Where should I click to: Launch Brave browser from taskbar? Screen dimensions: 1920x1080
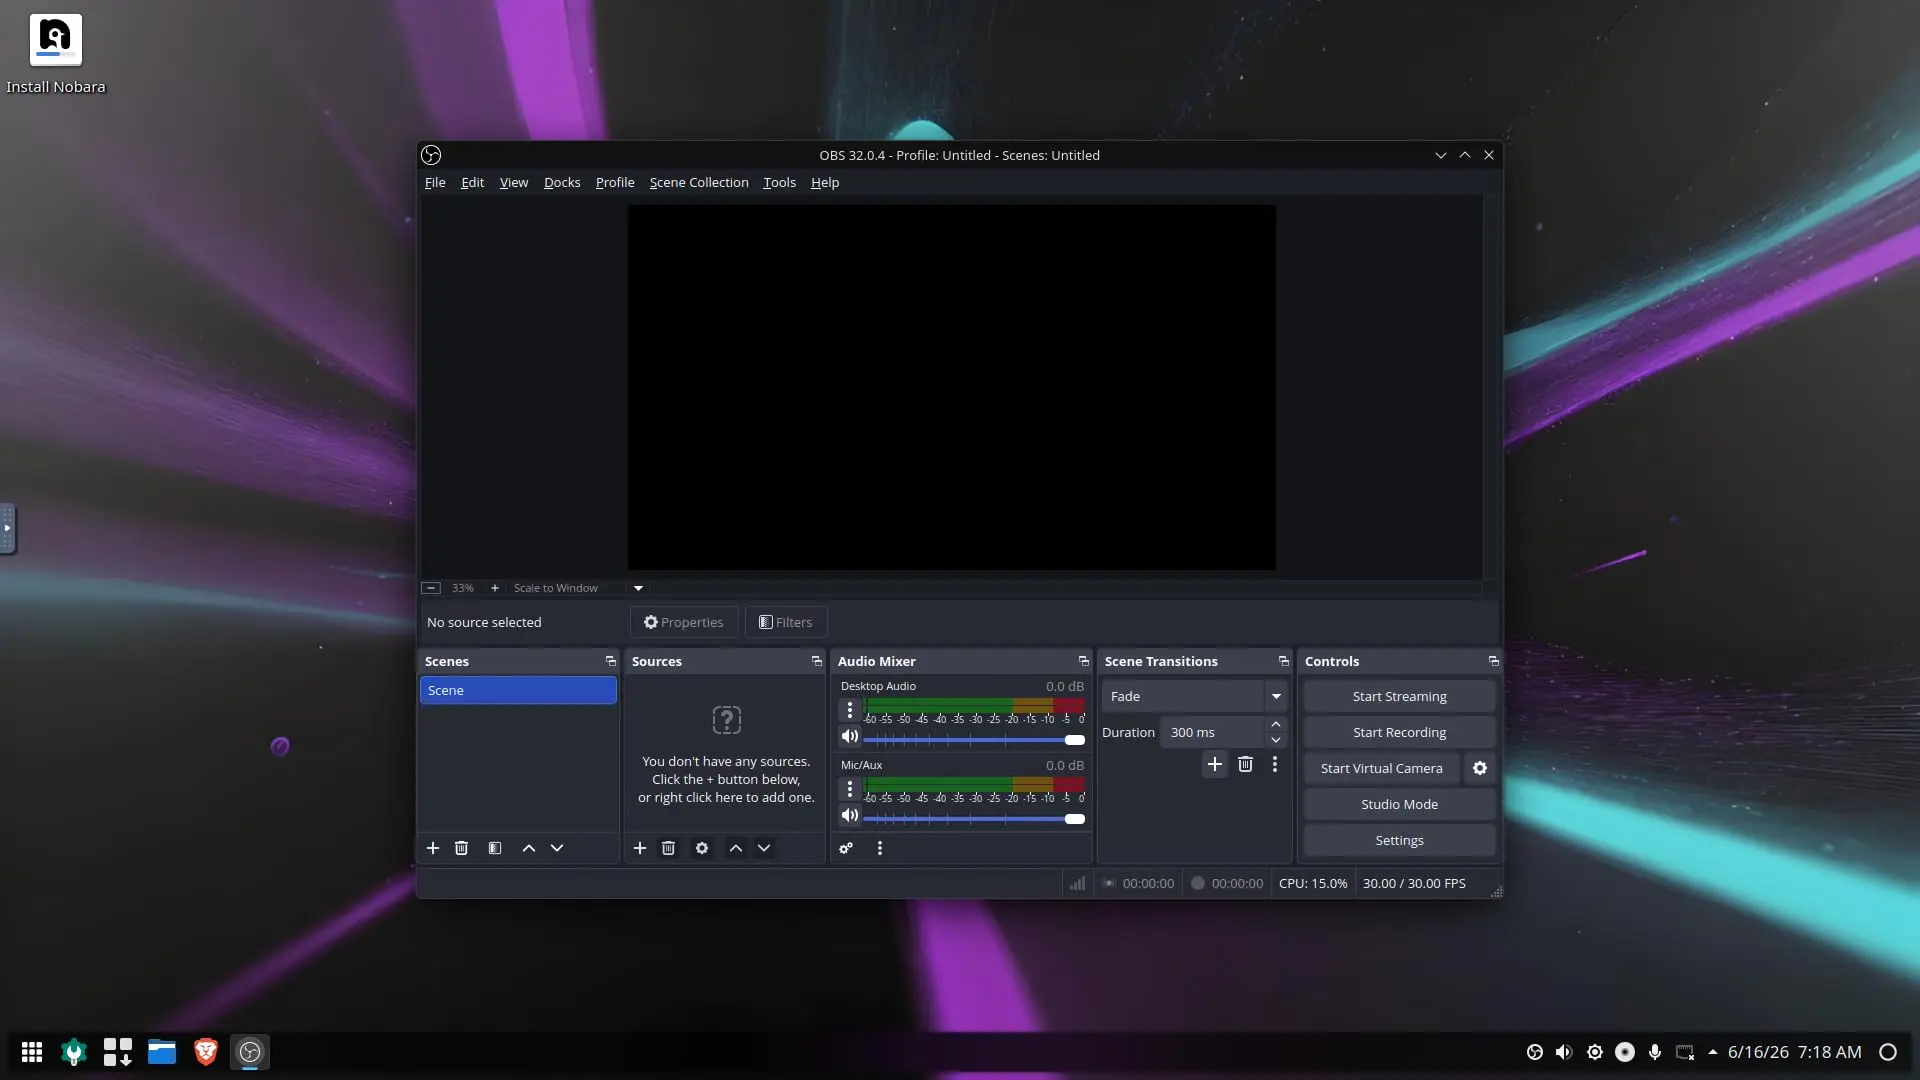point(206,1052)
